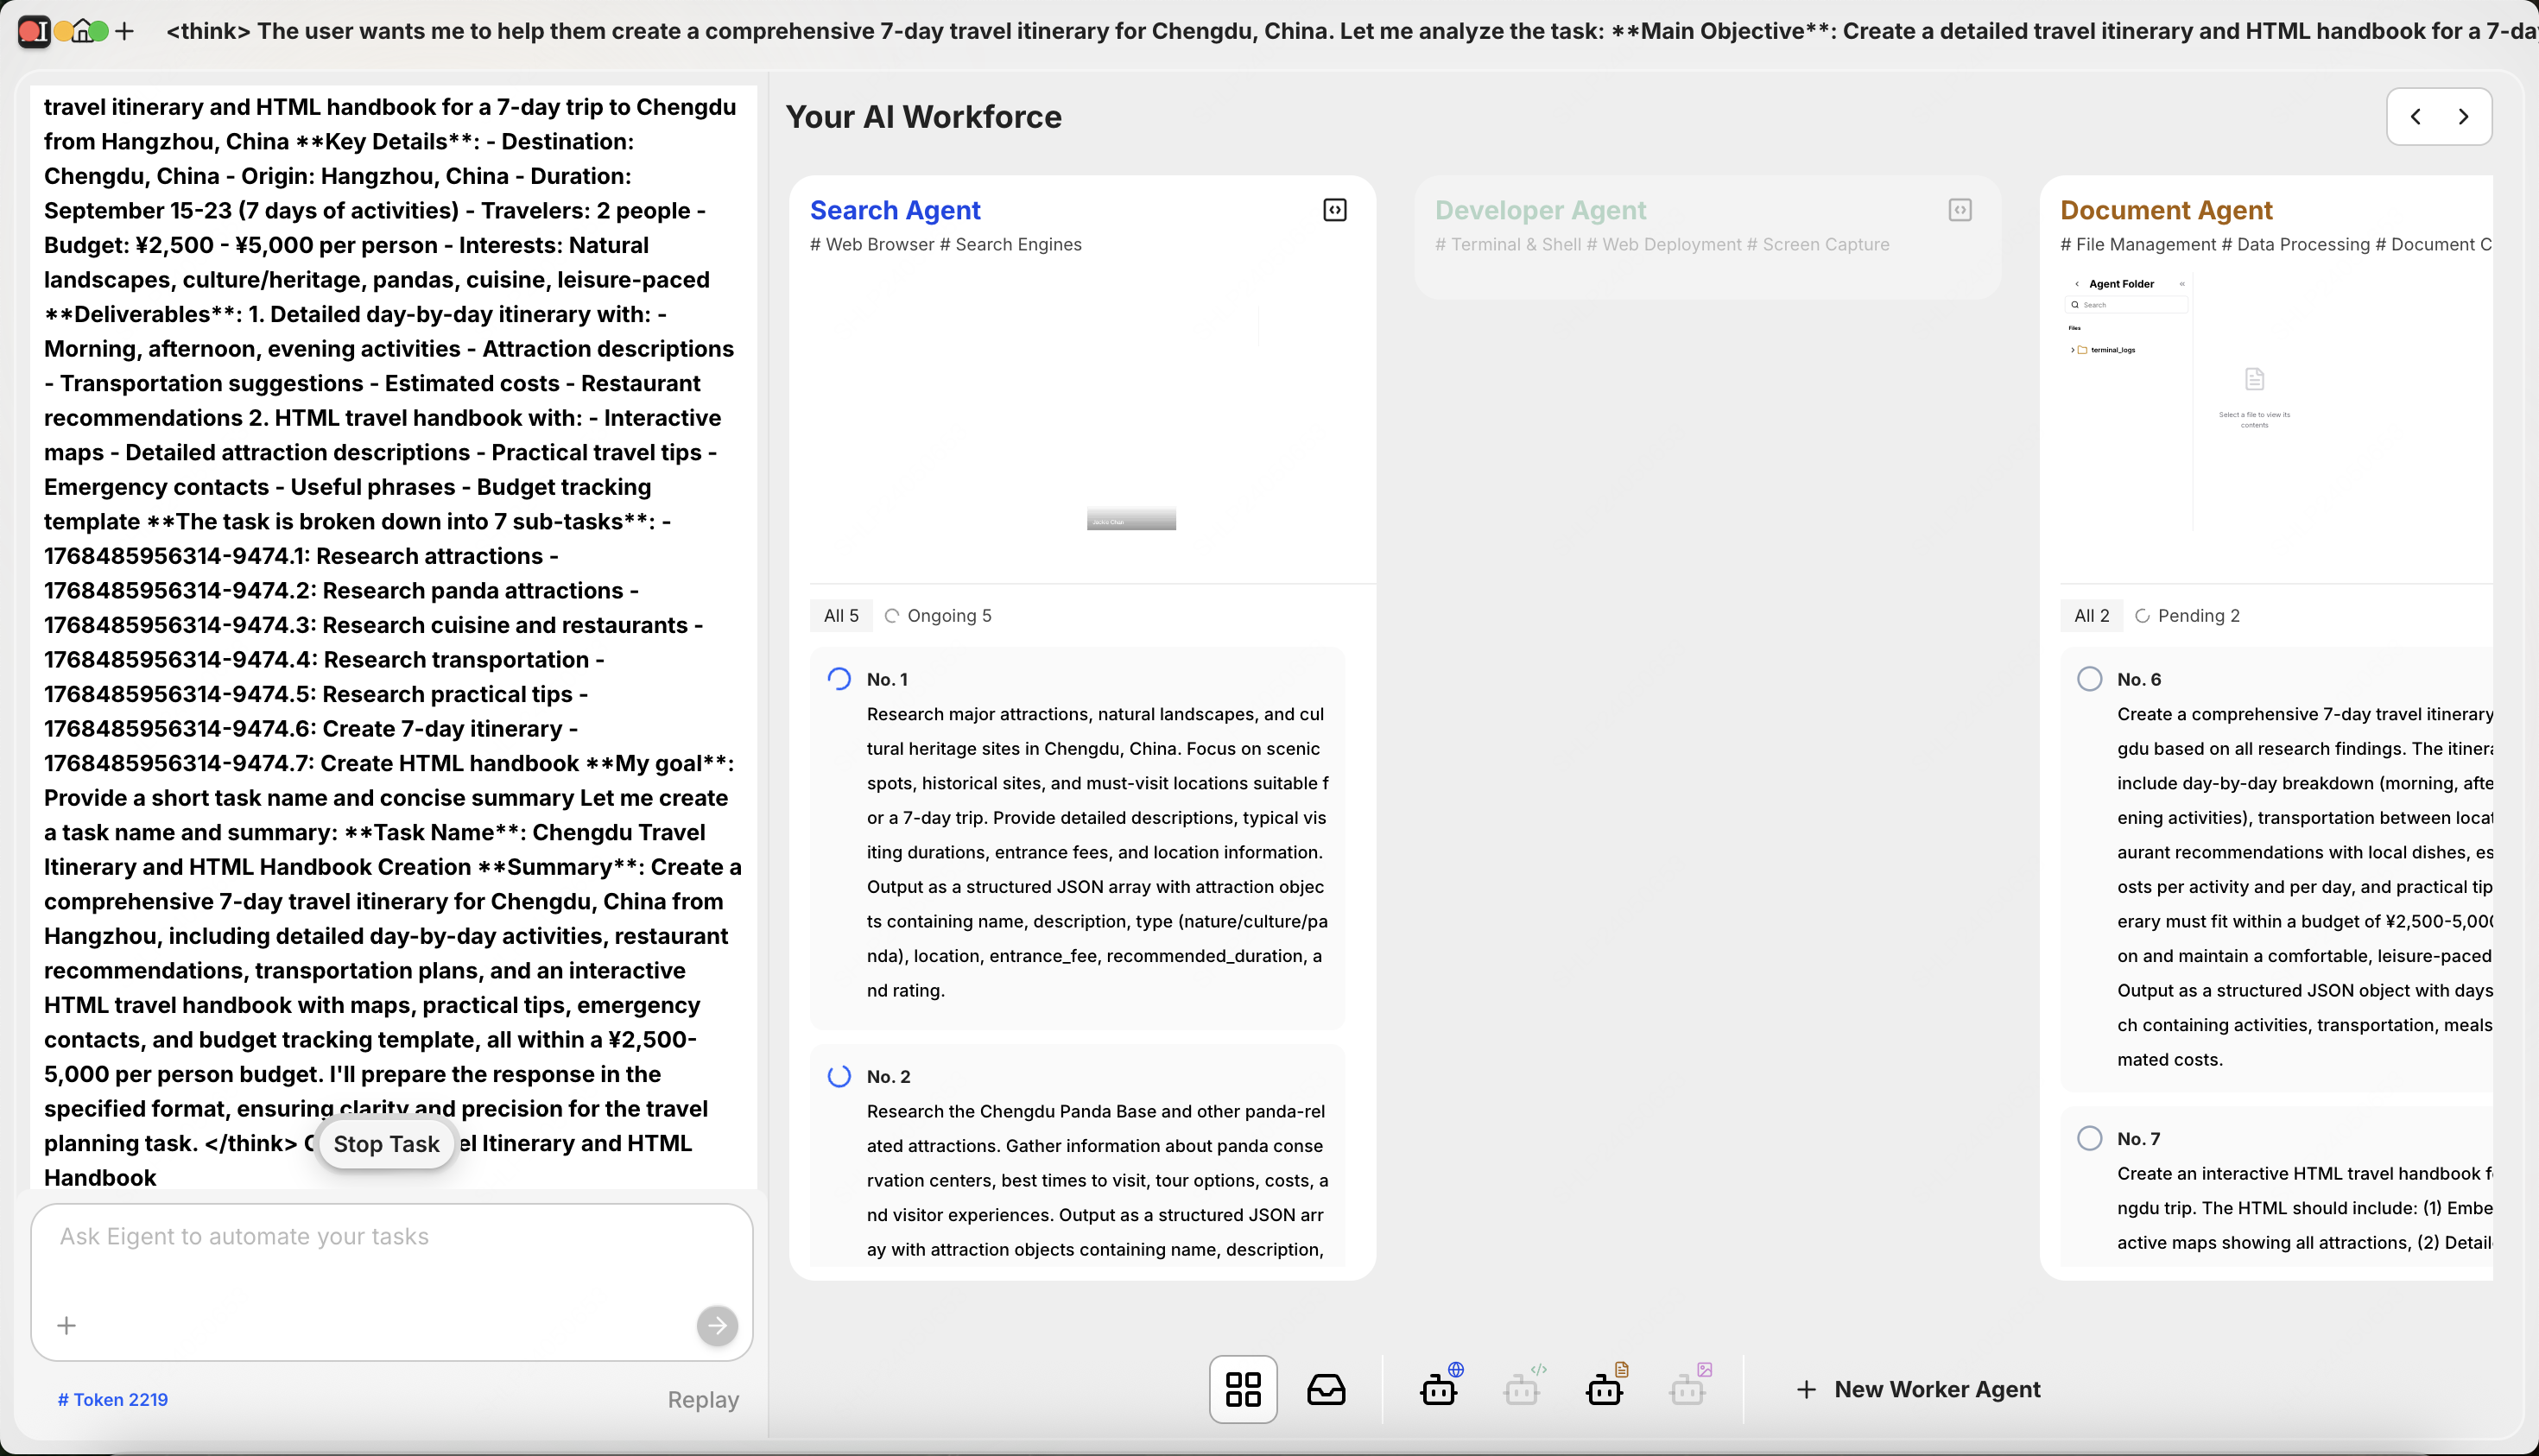Go to next agent with right chevron
The width and height of the screenshot is (2539, 1456).
coord(2463,117)
